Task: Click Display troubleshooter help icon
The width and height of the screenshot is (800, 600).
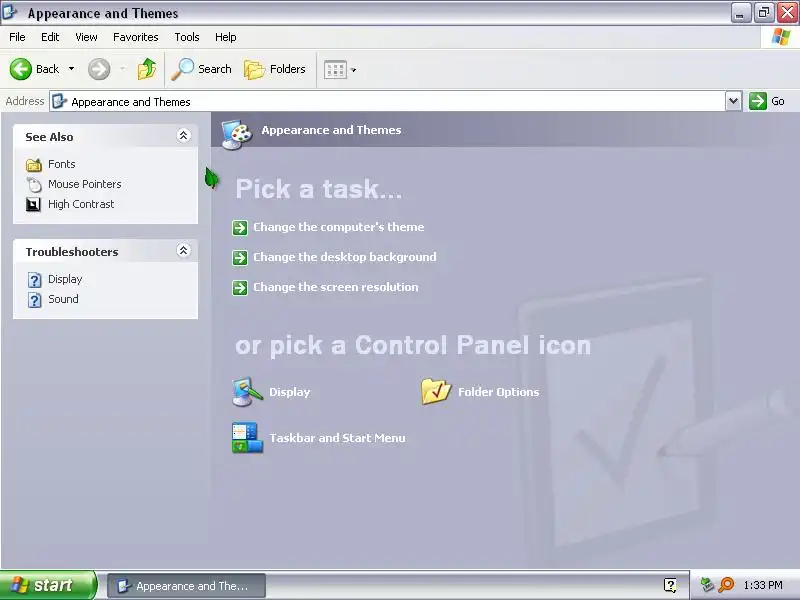Action: click(34, 280)
